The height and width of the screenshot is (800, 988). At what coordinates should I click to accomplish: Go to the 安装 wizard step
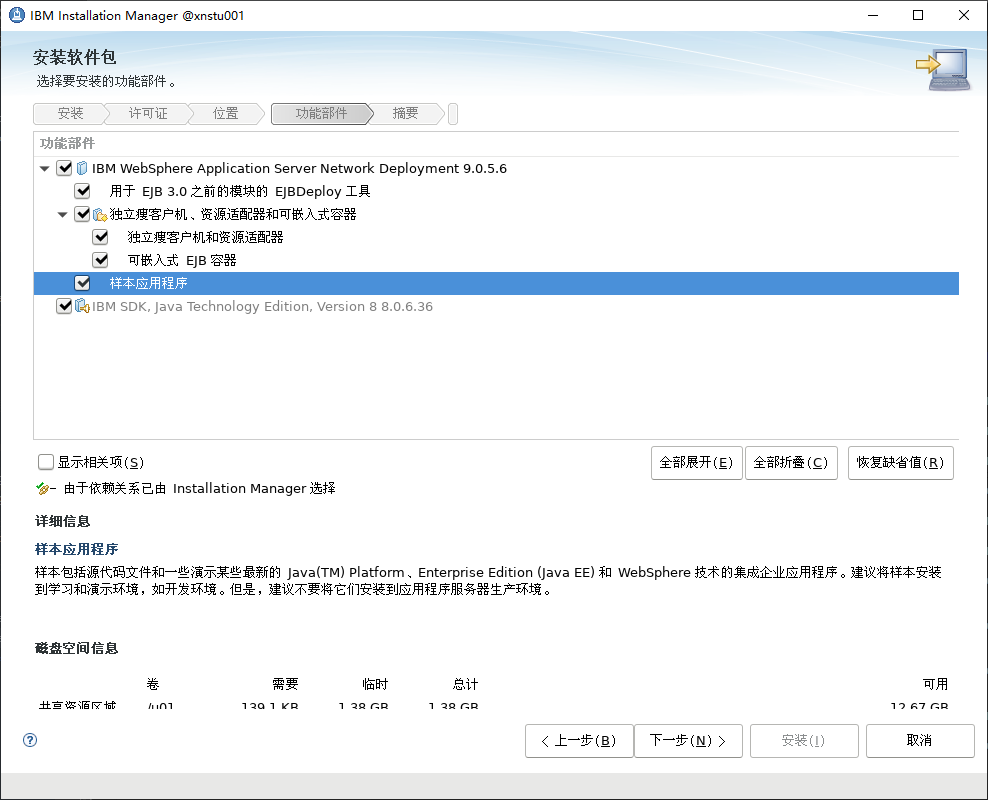(71, 113)
